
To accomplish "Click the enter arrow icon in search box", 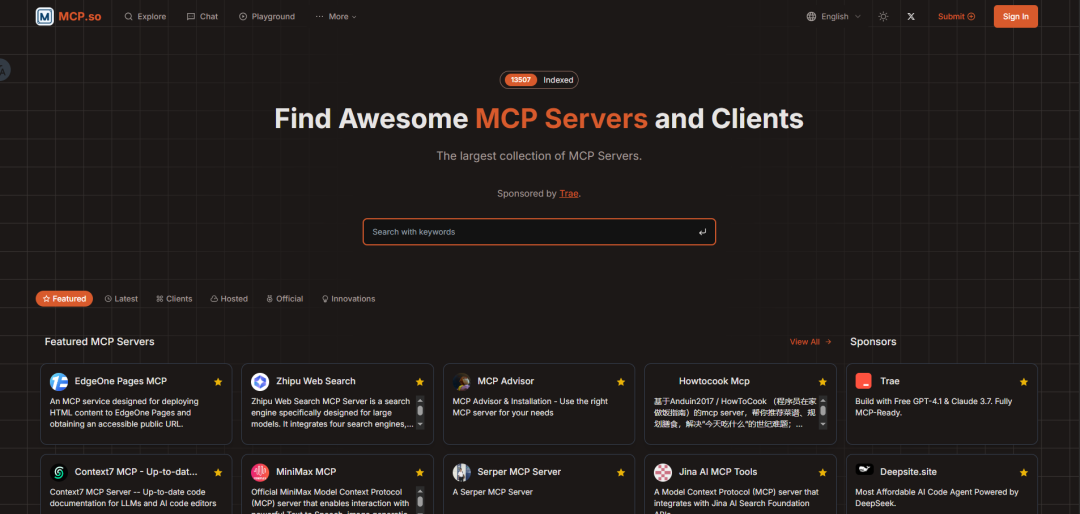I will (x=703, y=232).
